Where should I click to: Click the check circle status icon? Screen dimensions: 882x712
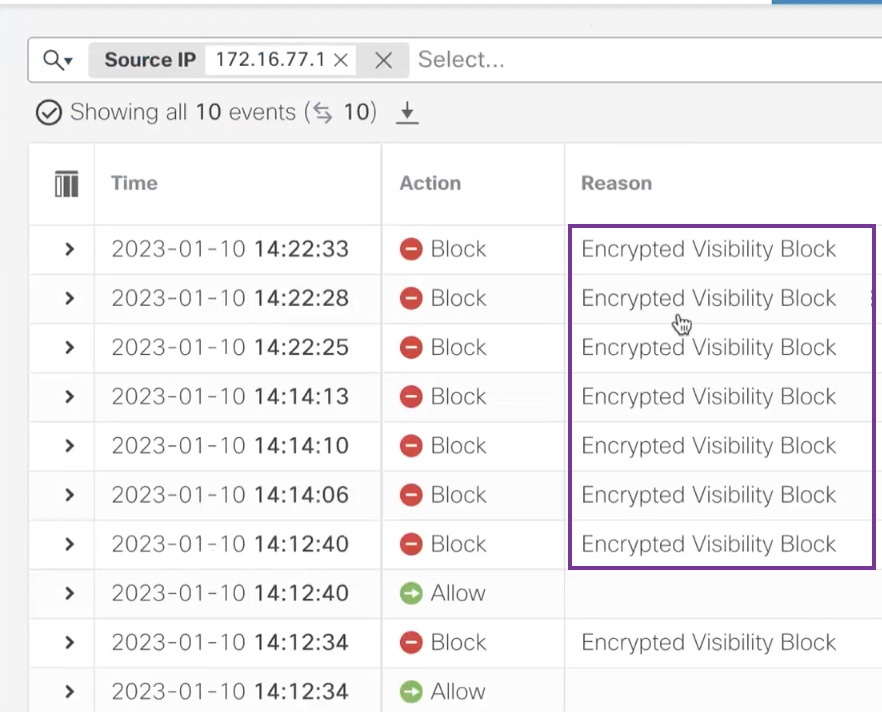[x=48, y=113]
